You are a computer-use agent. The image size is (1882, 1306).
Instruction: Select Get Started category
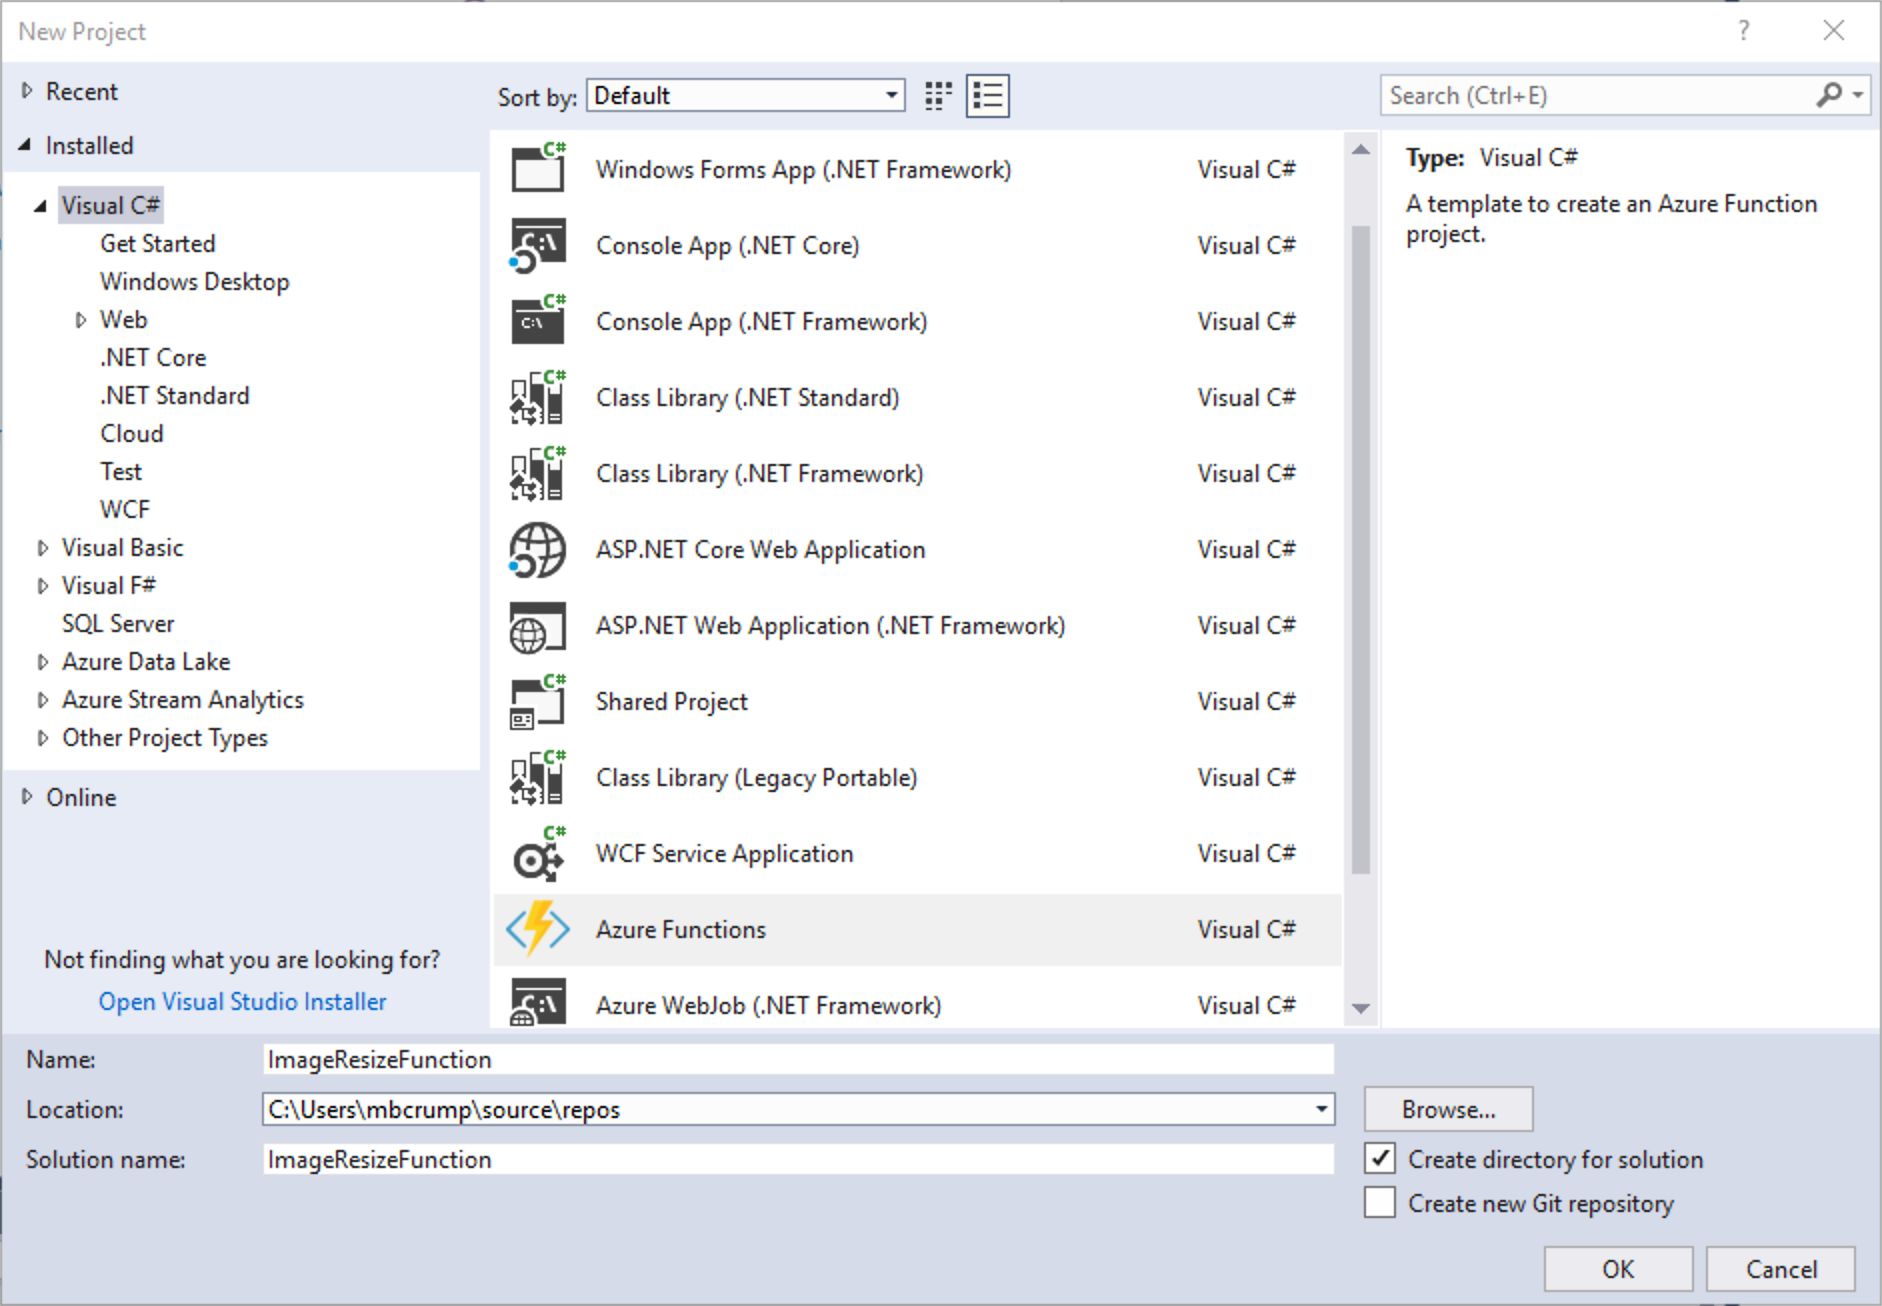pos(158,243)
